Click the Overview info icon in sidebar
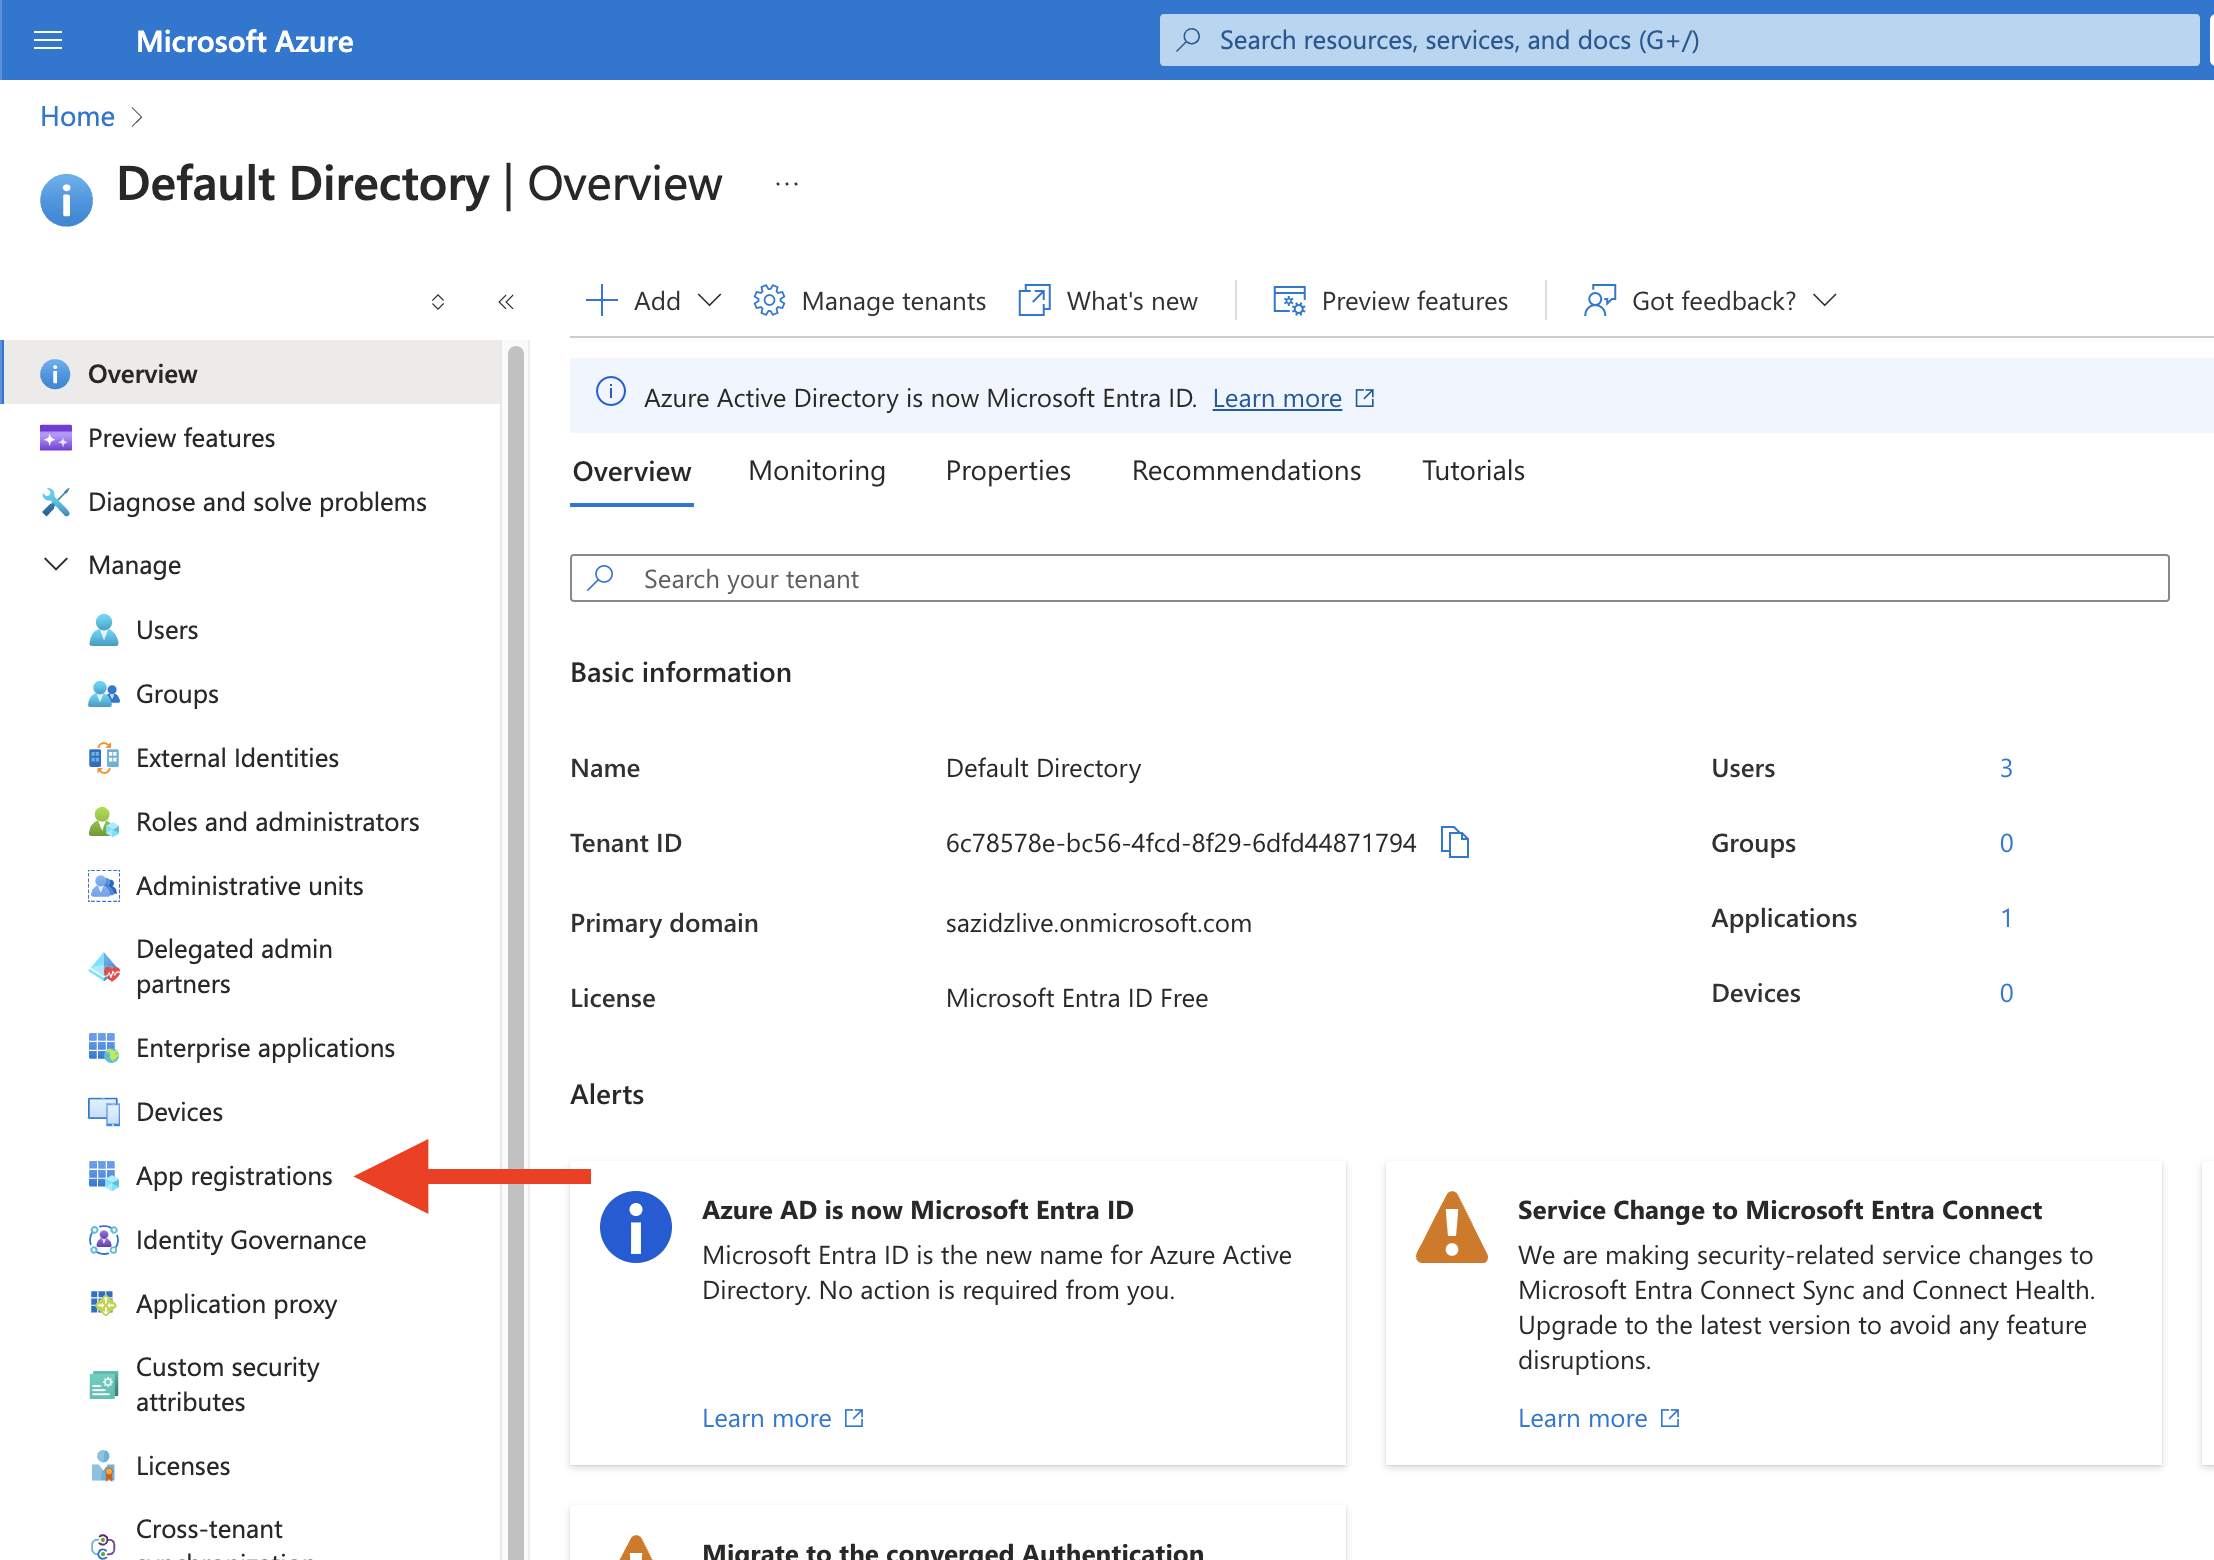 (x=55, y=374)
